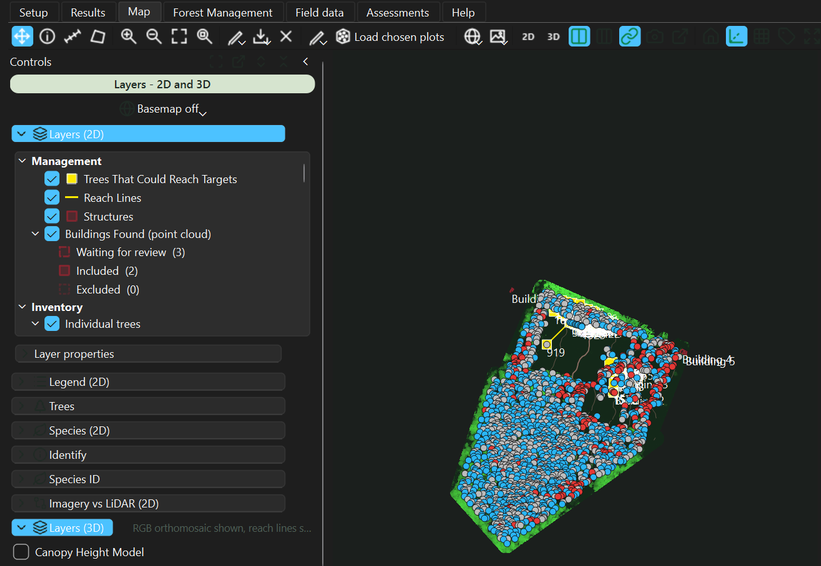821x566 pixels.
Task: Click the dimmed three-column view icon
Action: tap(604, 37)
